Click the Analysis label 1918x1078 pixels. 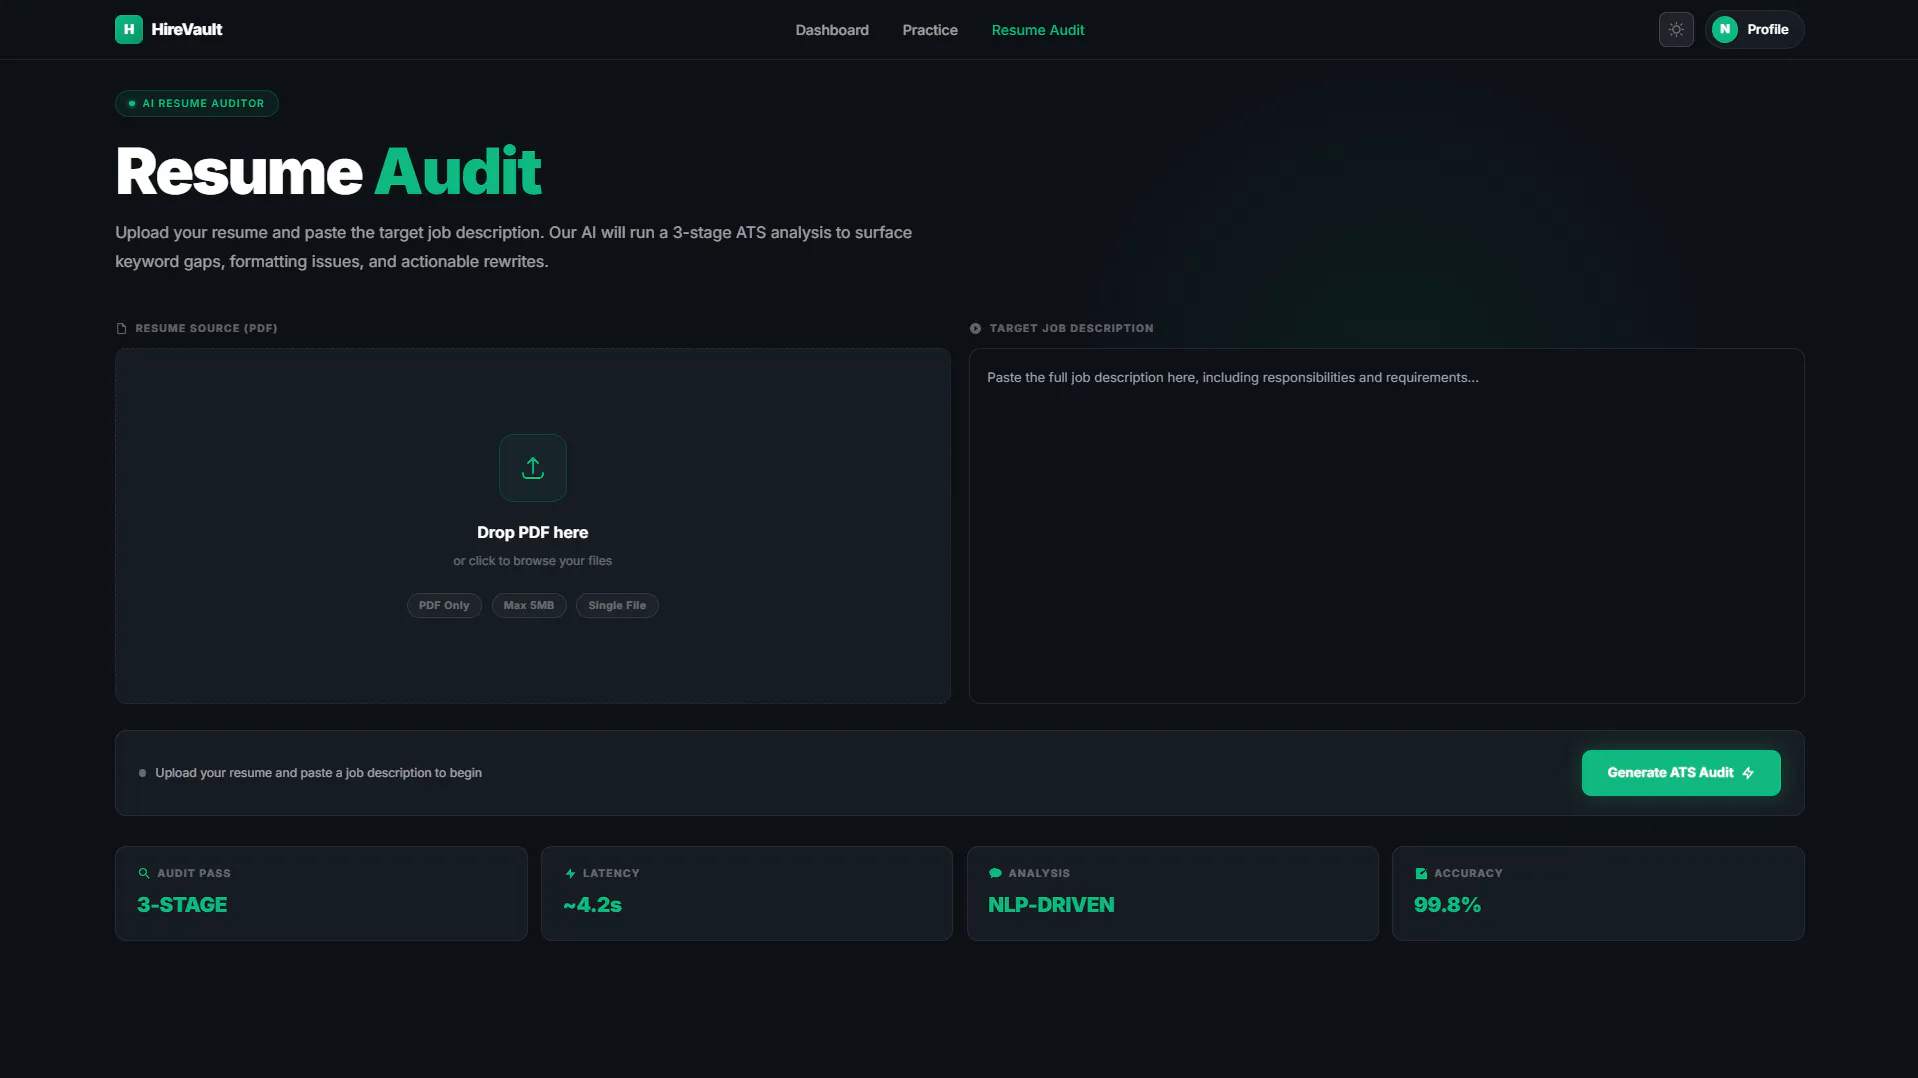point(1039,873)
